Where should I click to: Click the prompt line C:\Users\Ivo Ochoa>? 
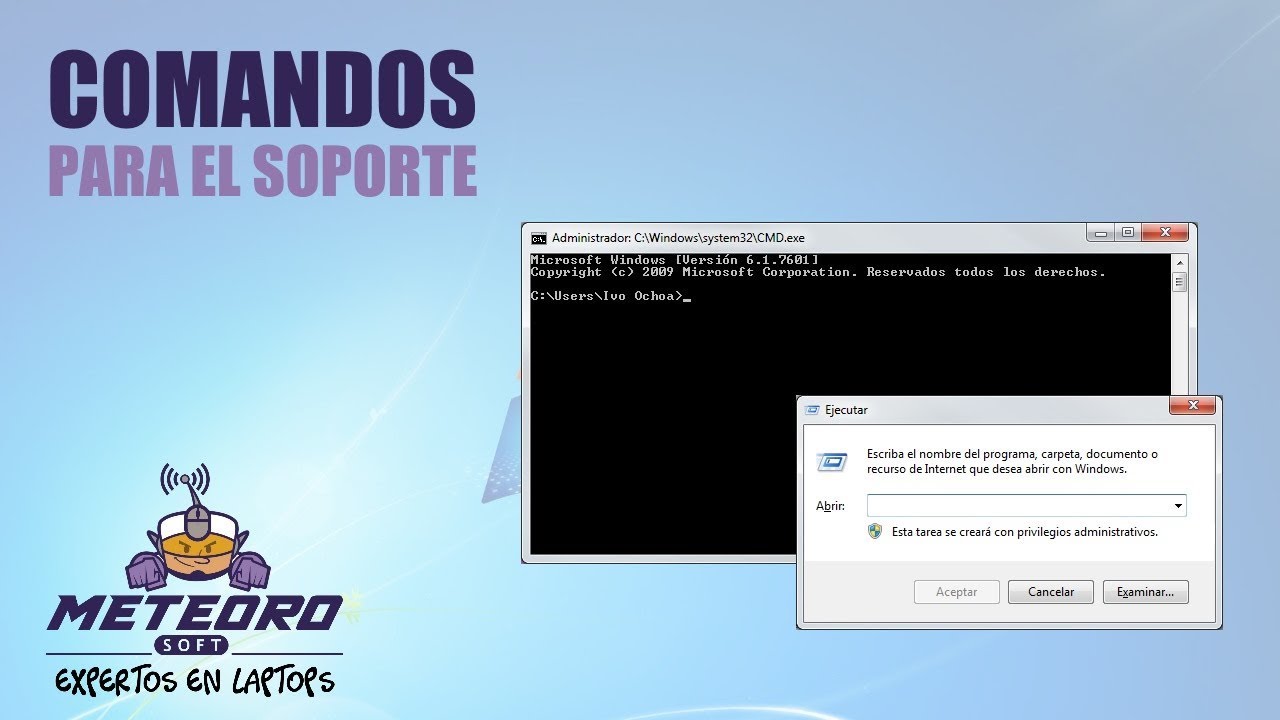point(607,296)
